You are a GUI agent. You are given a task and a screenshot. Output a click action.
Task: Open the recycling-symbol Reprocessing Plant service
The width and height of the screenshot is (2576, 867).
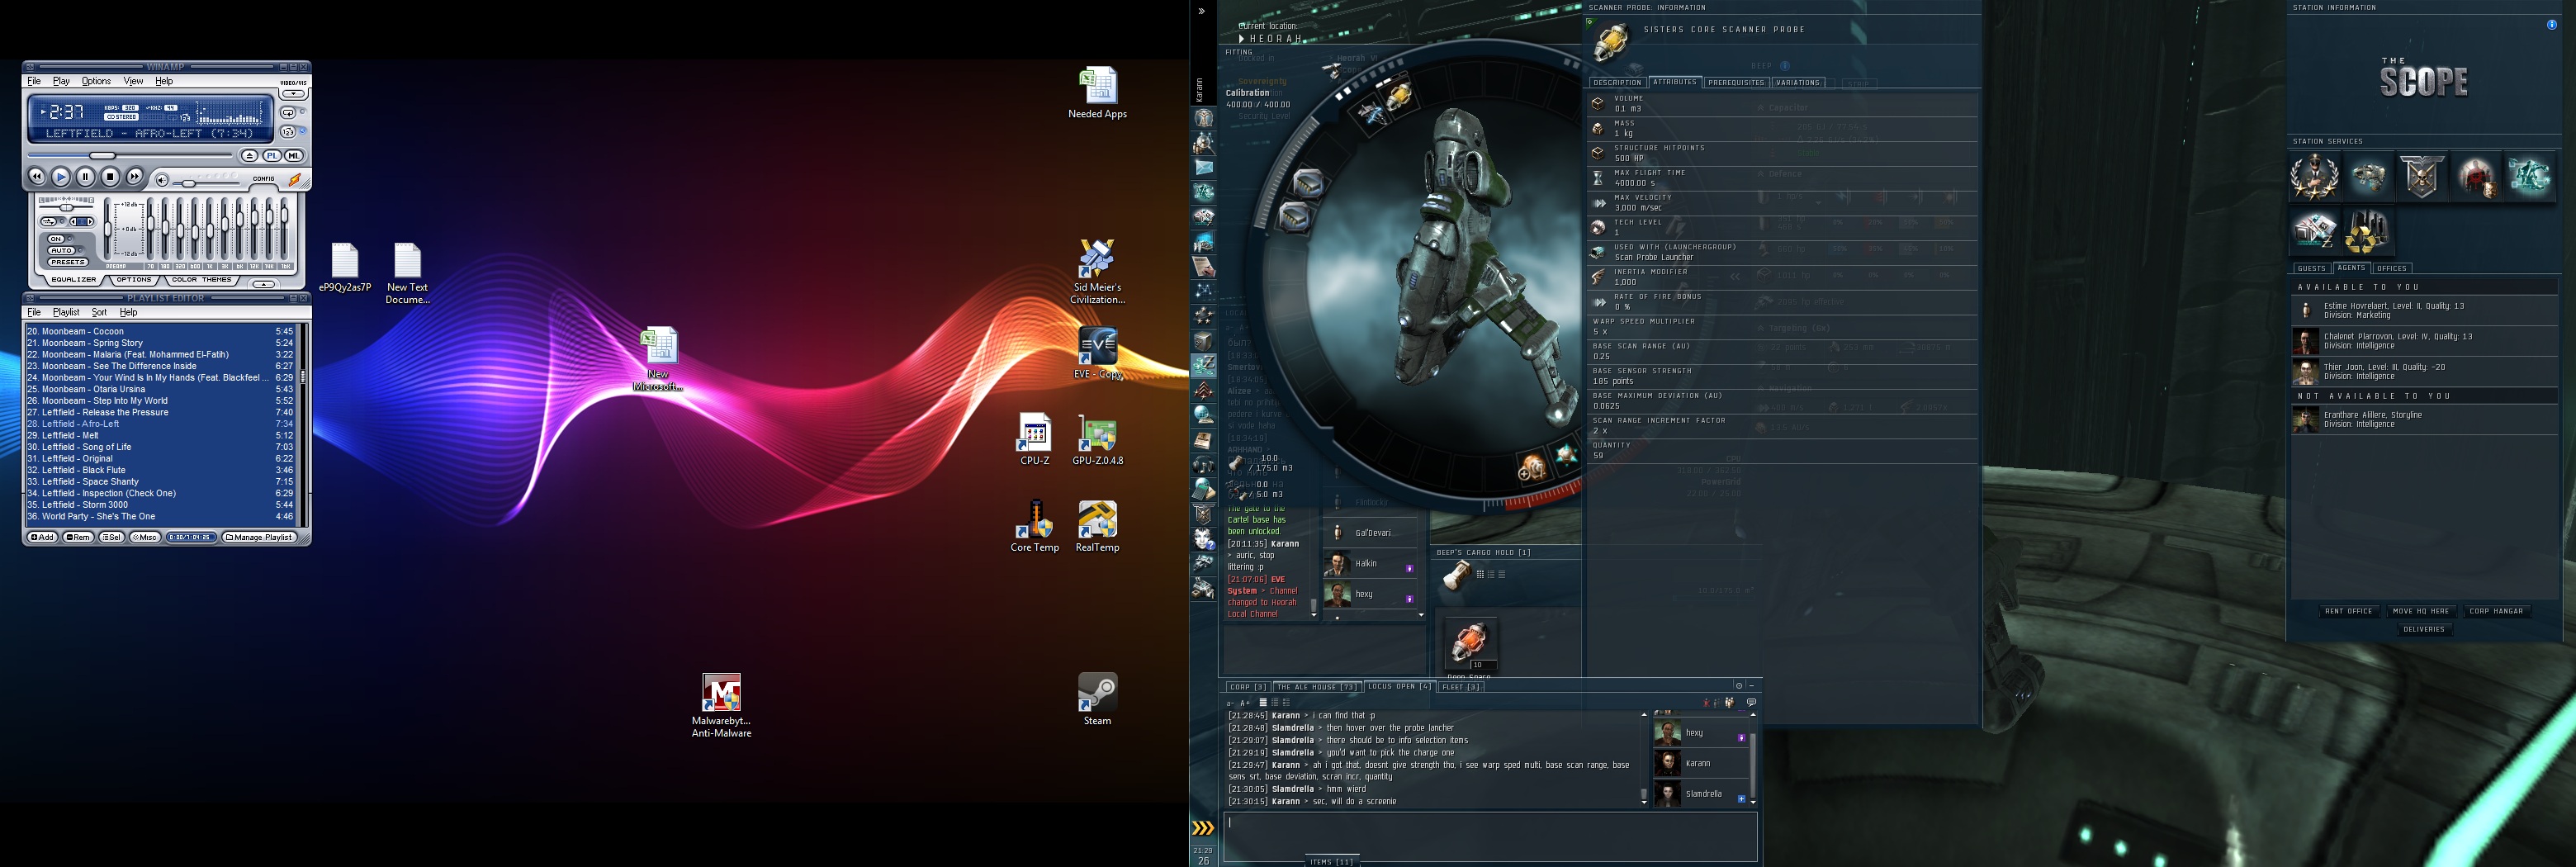pyautogui.click(x=2367, y=230)
